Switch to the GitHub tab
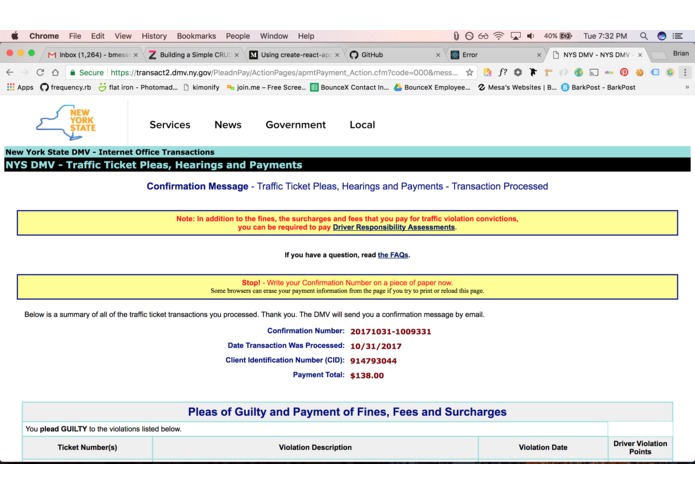This screenshot has height=494, width=695. pyautogui.click(x=394, y=55)
